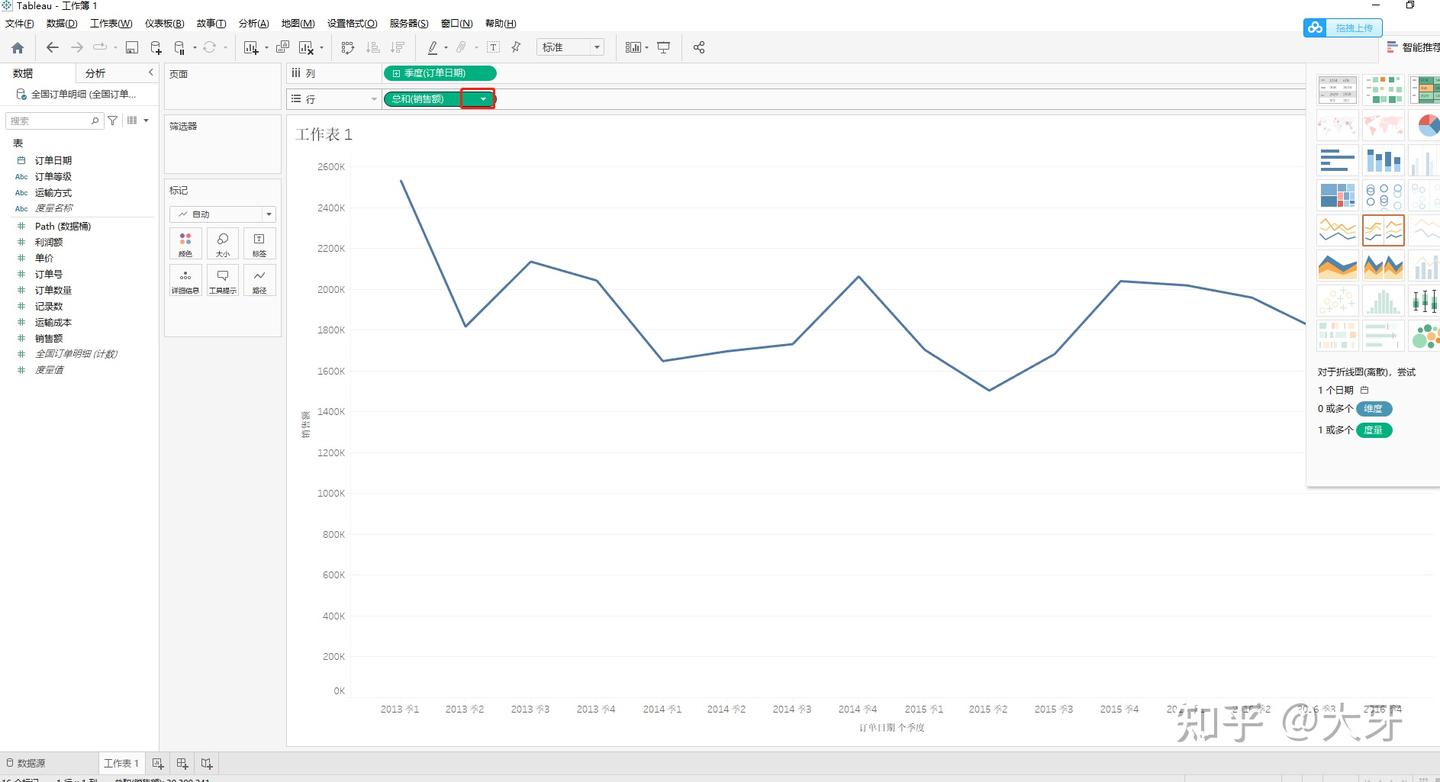This screenshot has height=782, width=1440.
Task: Collapse the data pane with the chevron
Action: (151, 72)
